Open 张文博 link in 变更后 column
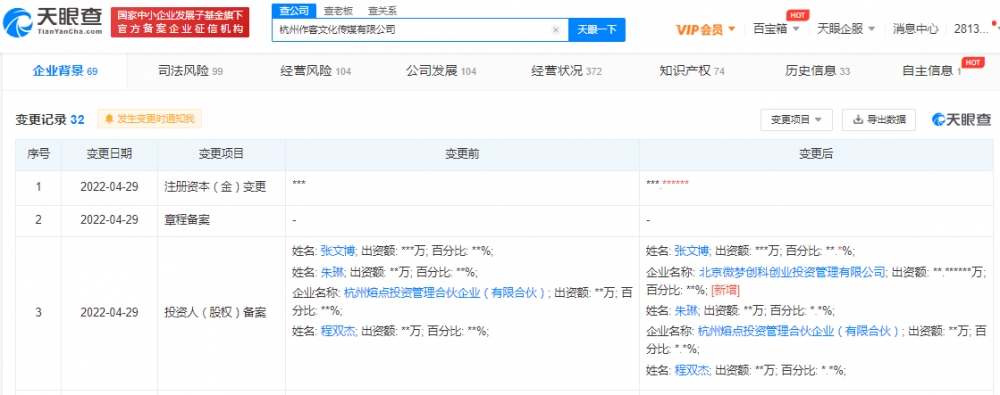 (691, 251)
